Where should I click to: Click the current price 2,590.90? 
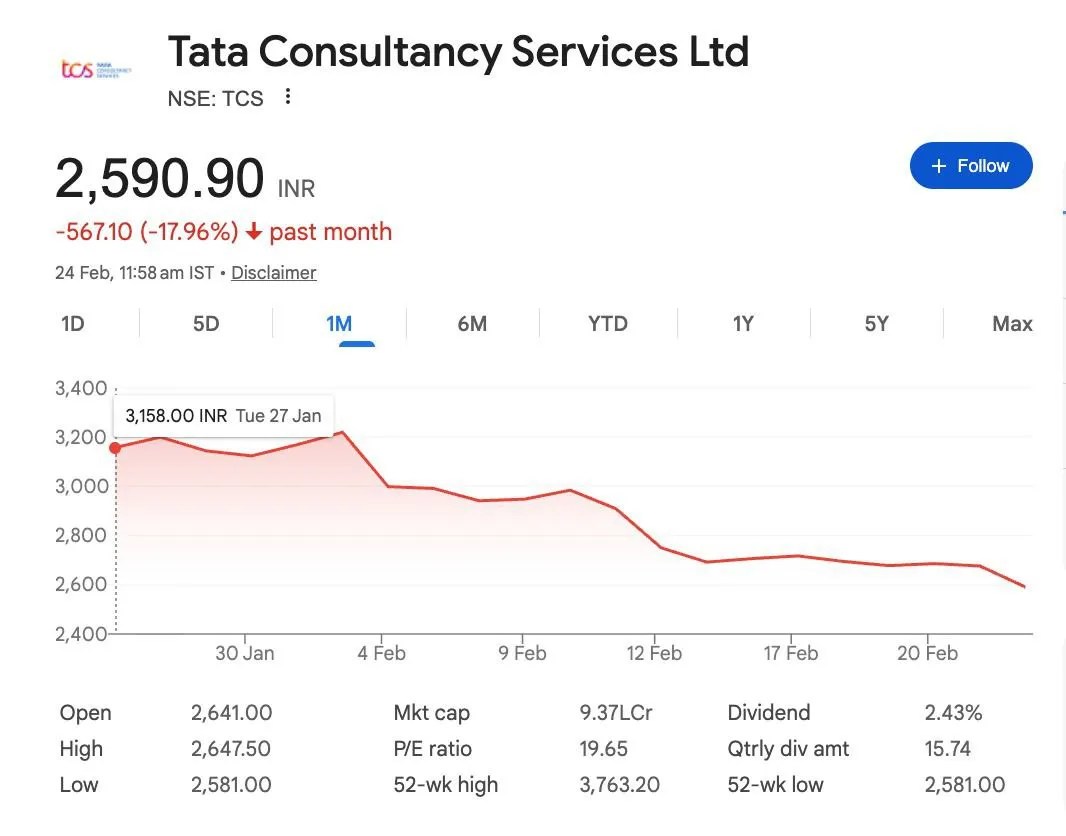pos(160,180)
